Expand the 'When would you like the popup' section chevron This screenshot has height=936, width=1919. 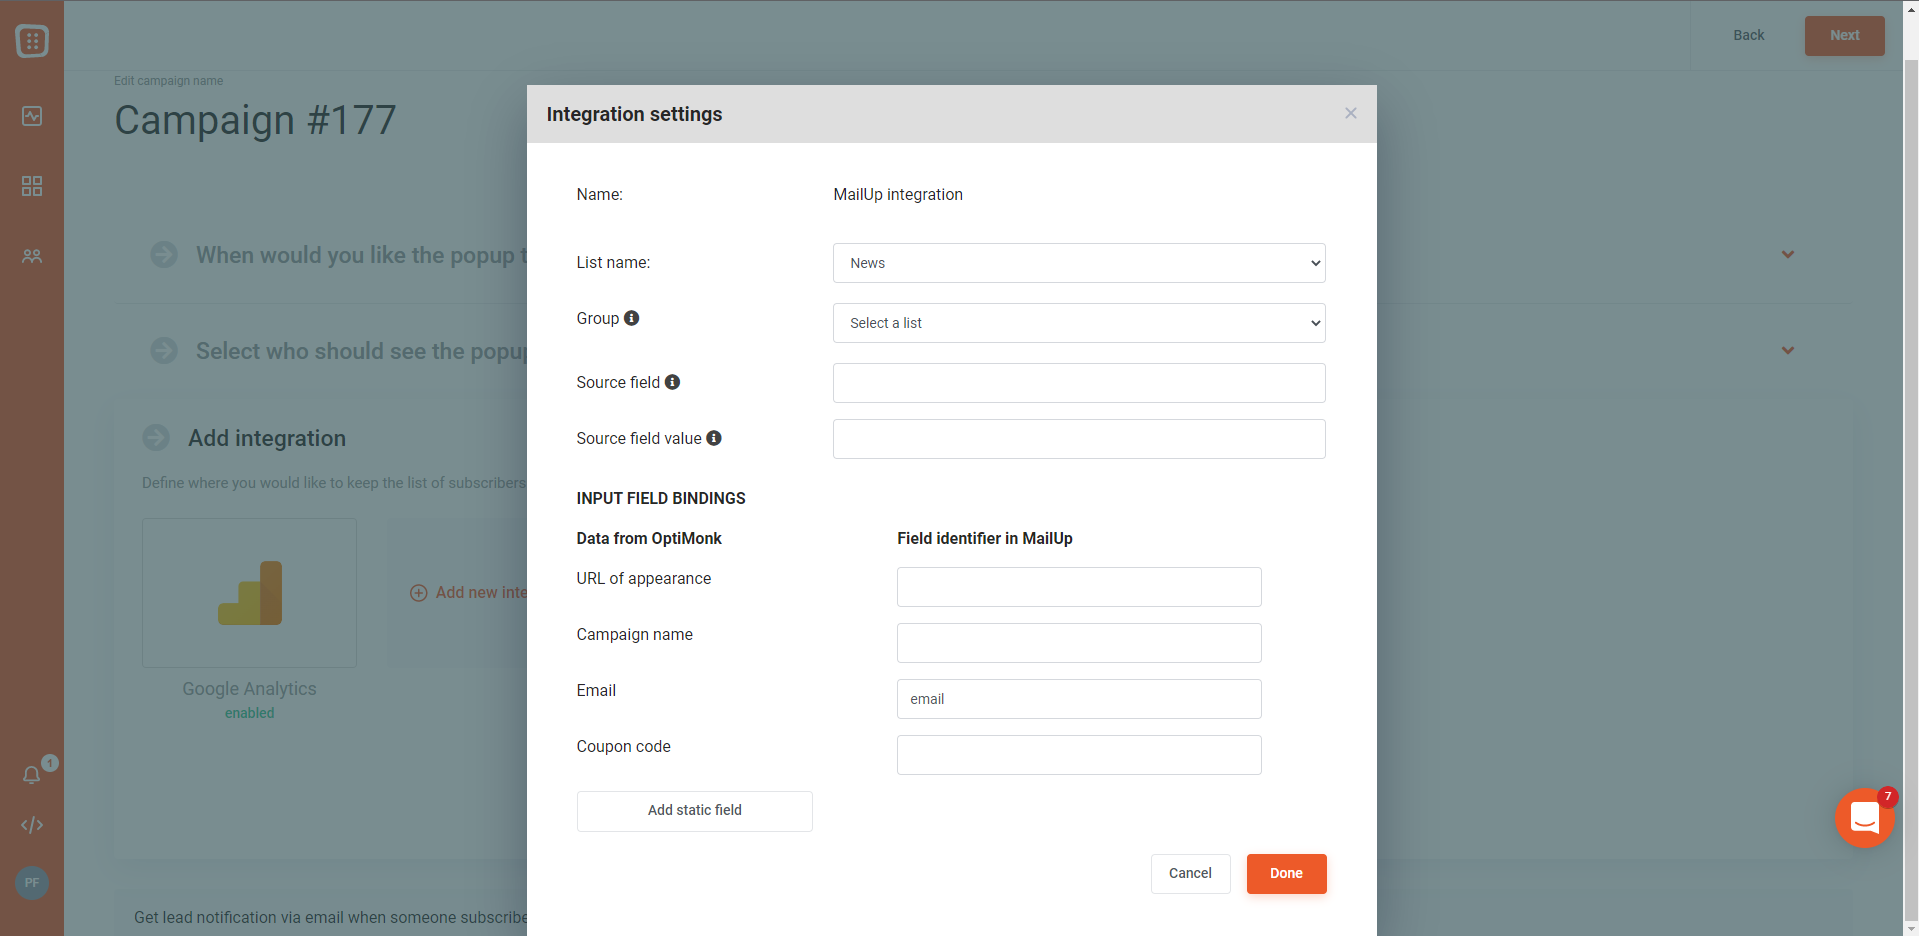tap(1788, 254)
